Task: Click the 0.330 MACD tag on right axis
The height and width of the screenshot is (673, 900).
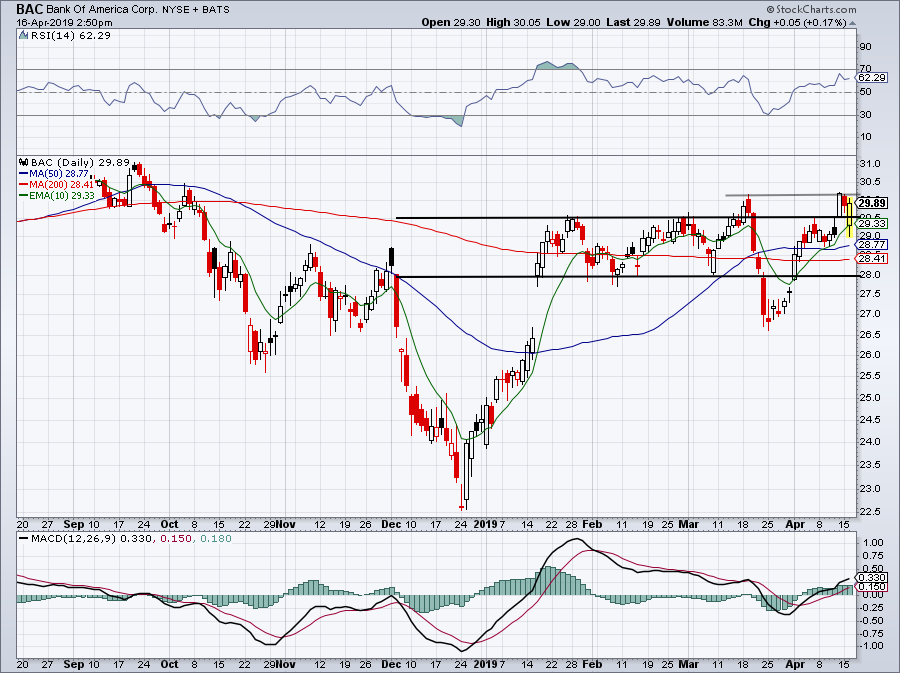Action: click(x=871, y=578)
